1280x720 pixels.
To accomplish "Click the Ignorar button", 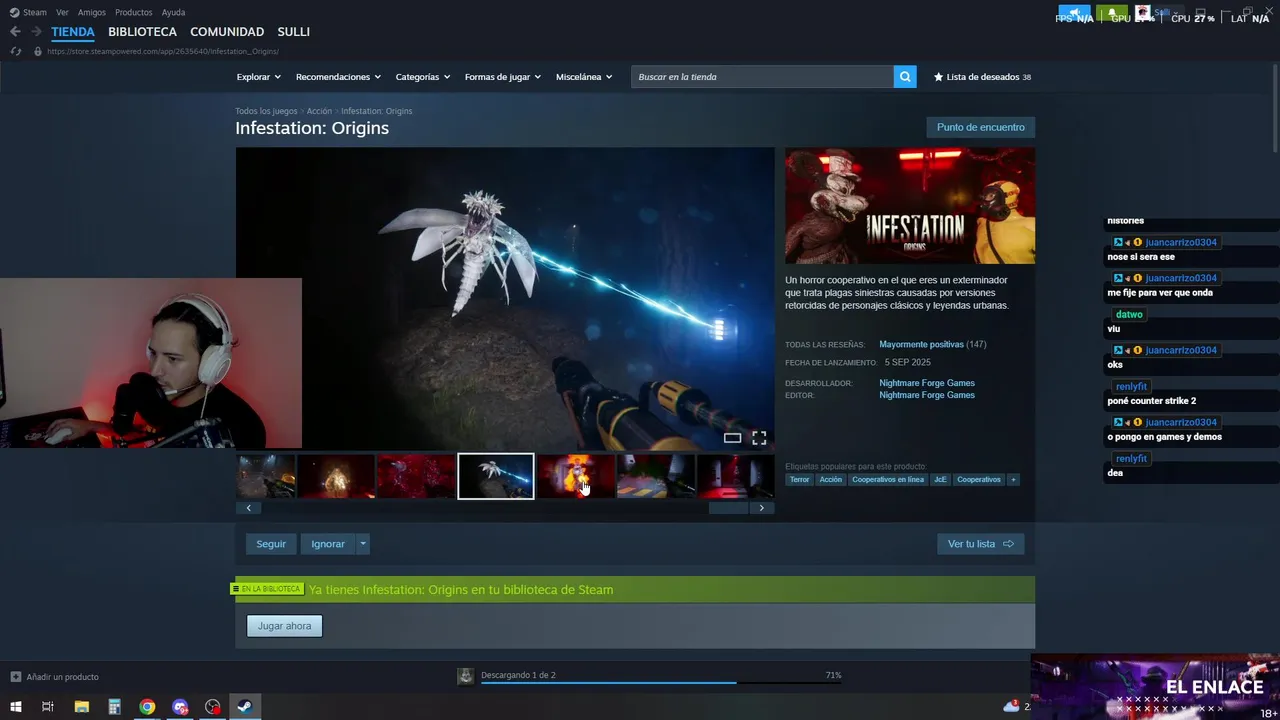I will (328, 544).
